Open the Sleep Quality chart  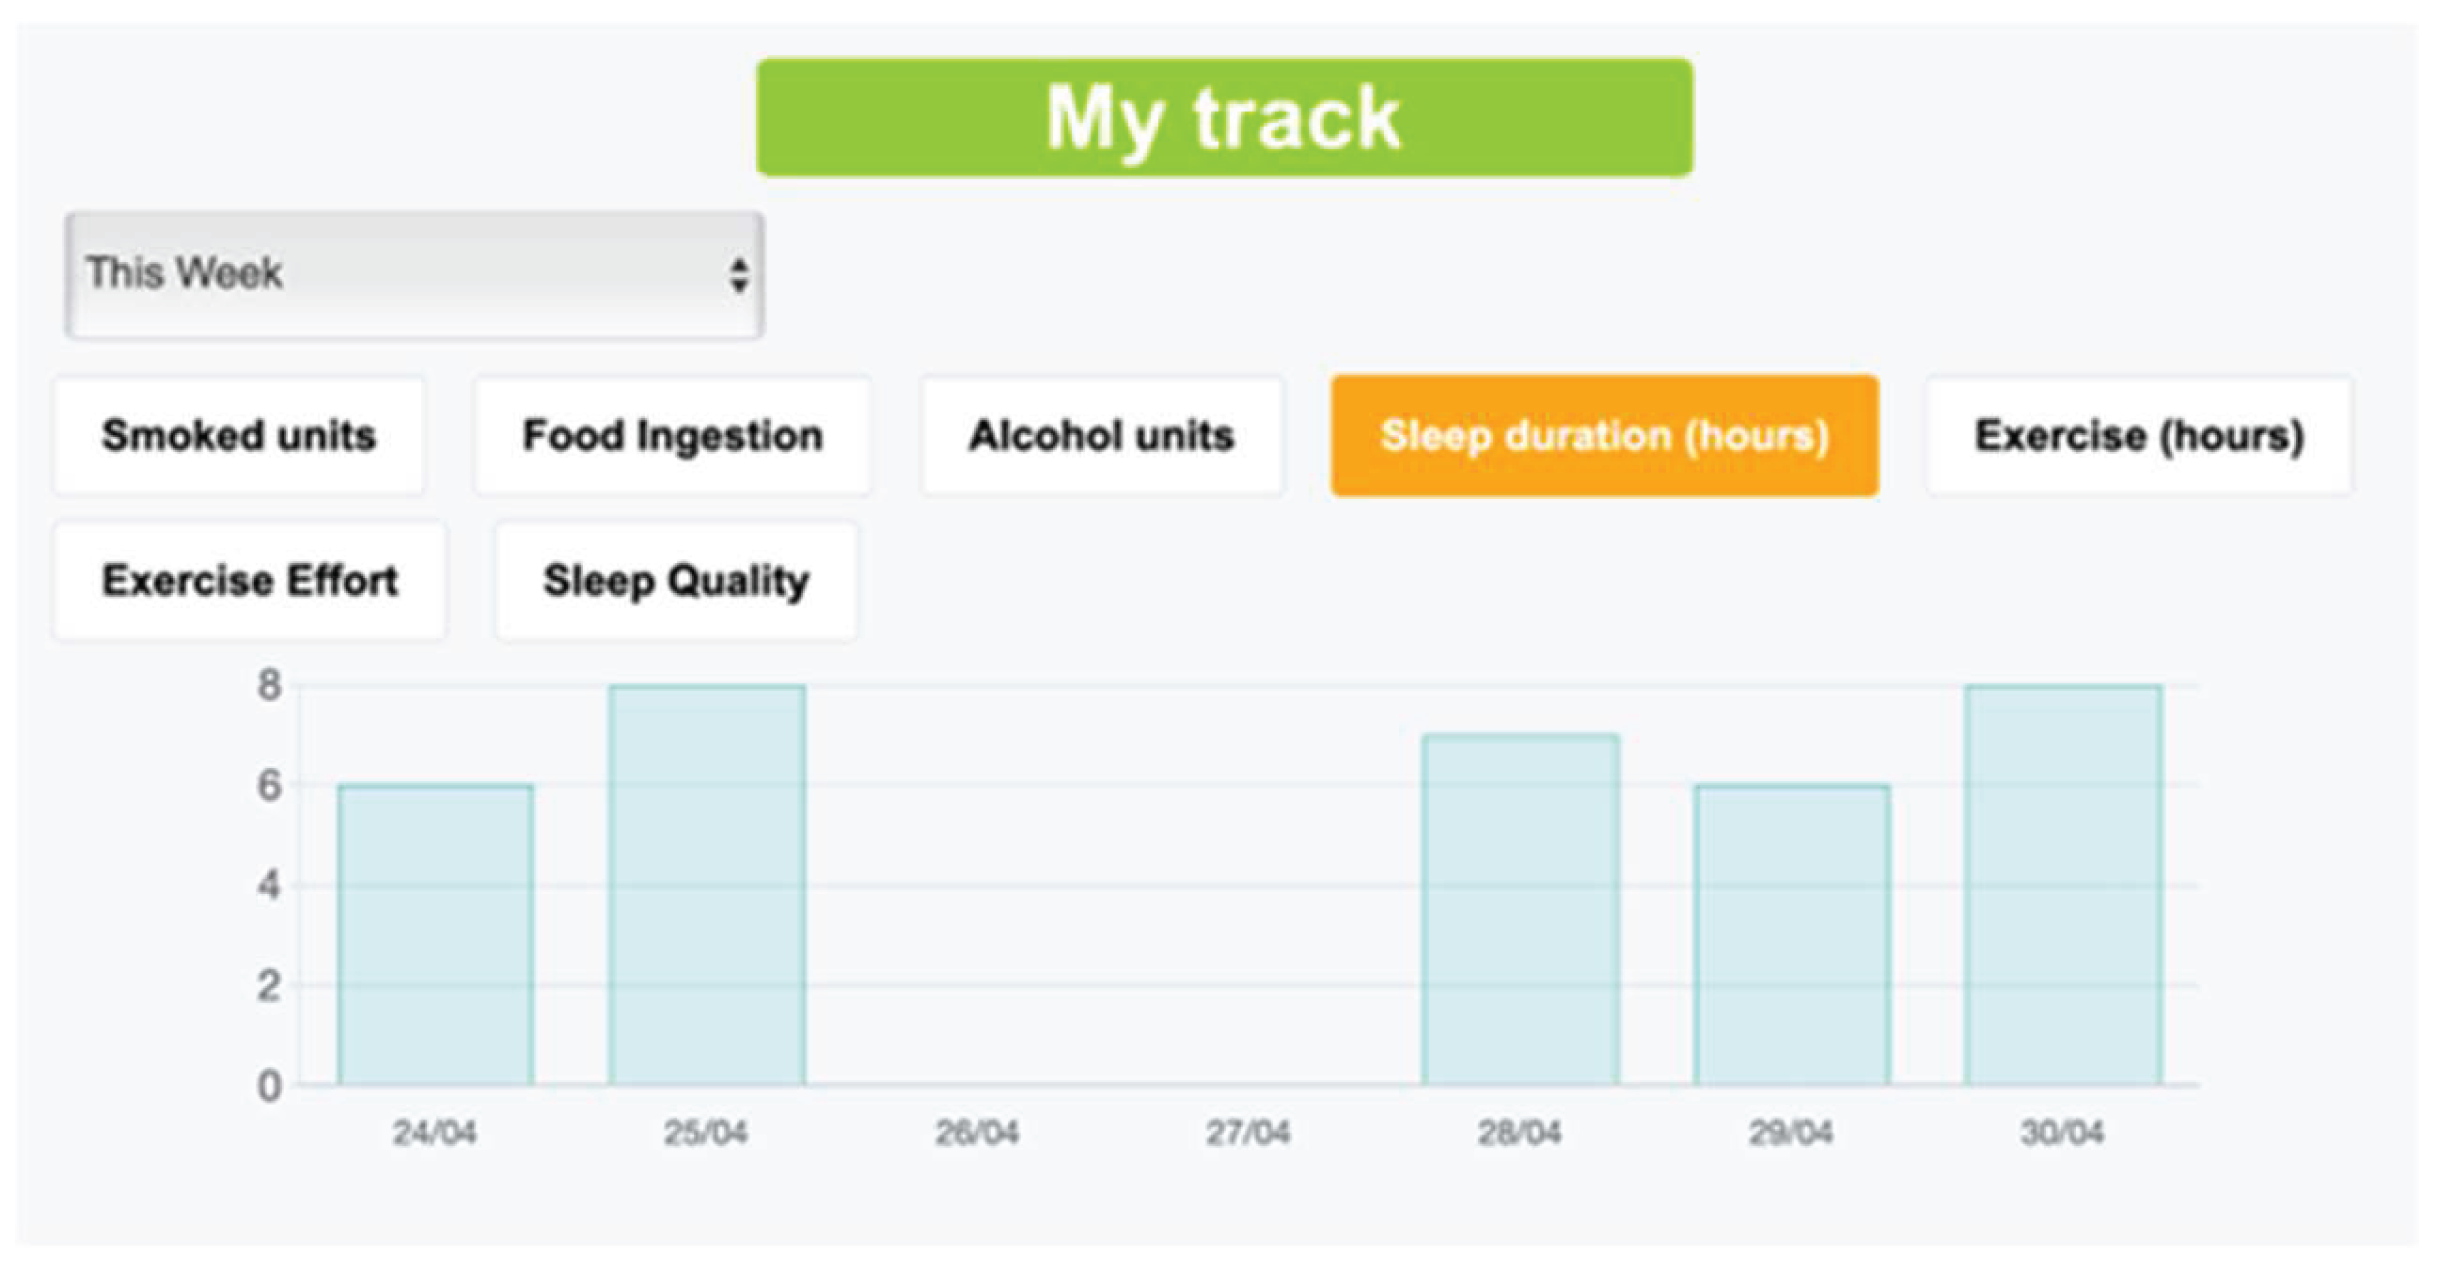tap(676, 581)
